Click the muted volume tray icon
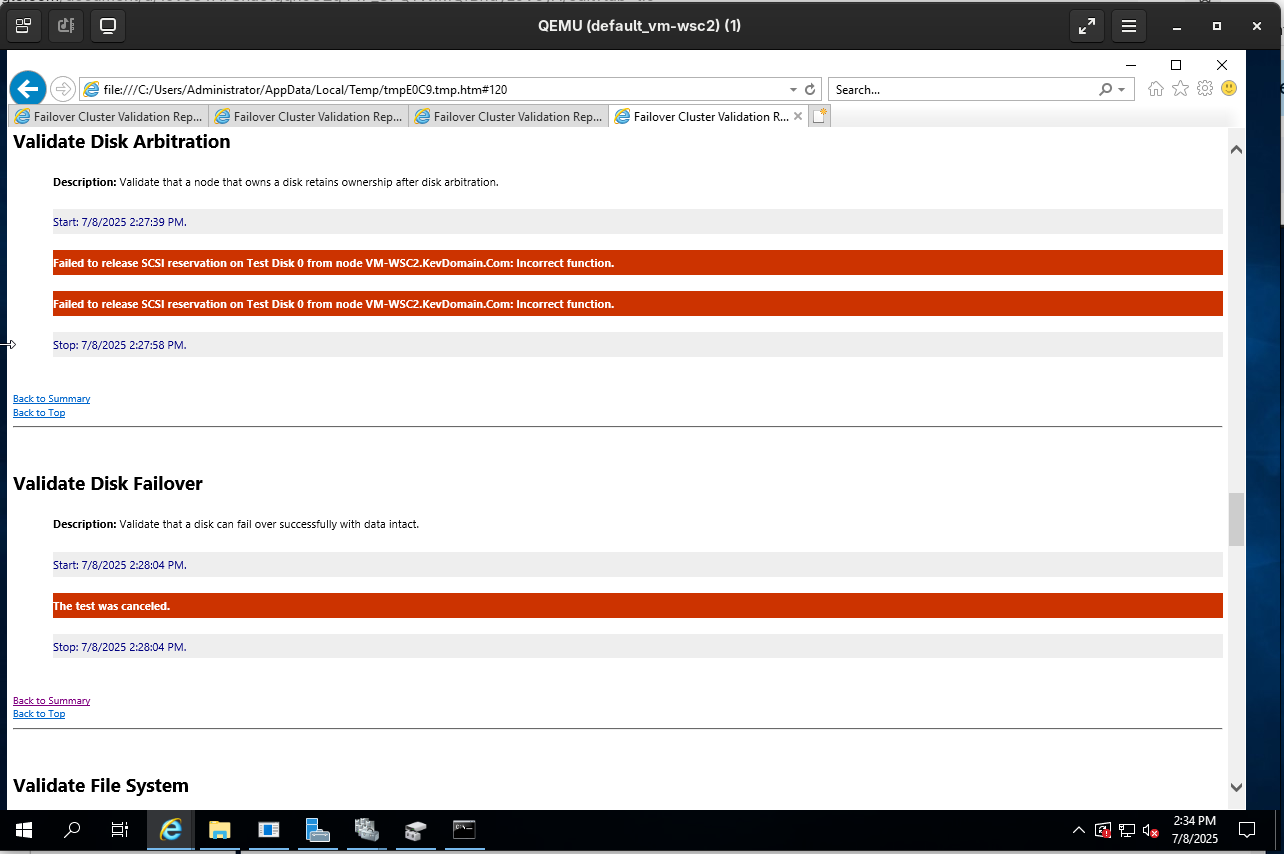The image size is (1284, 854). tap(1151, 830)
